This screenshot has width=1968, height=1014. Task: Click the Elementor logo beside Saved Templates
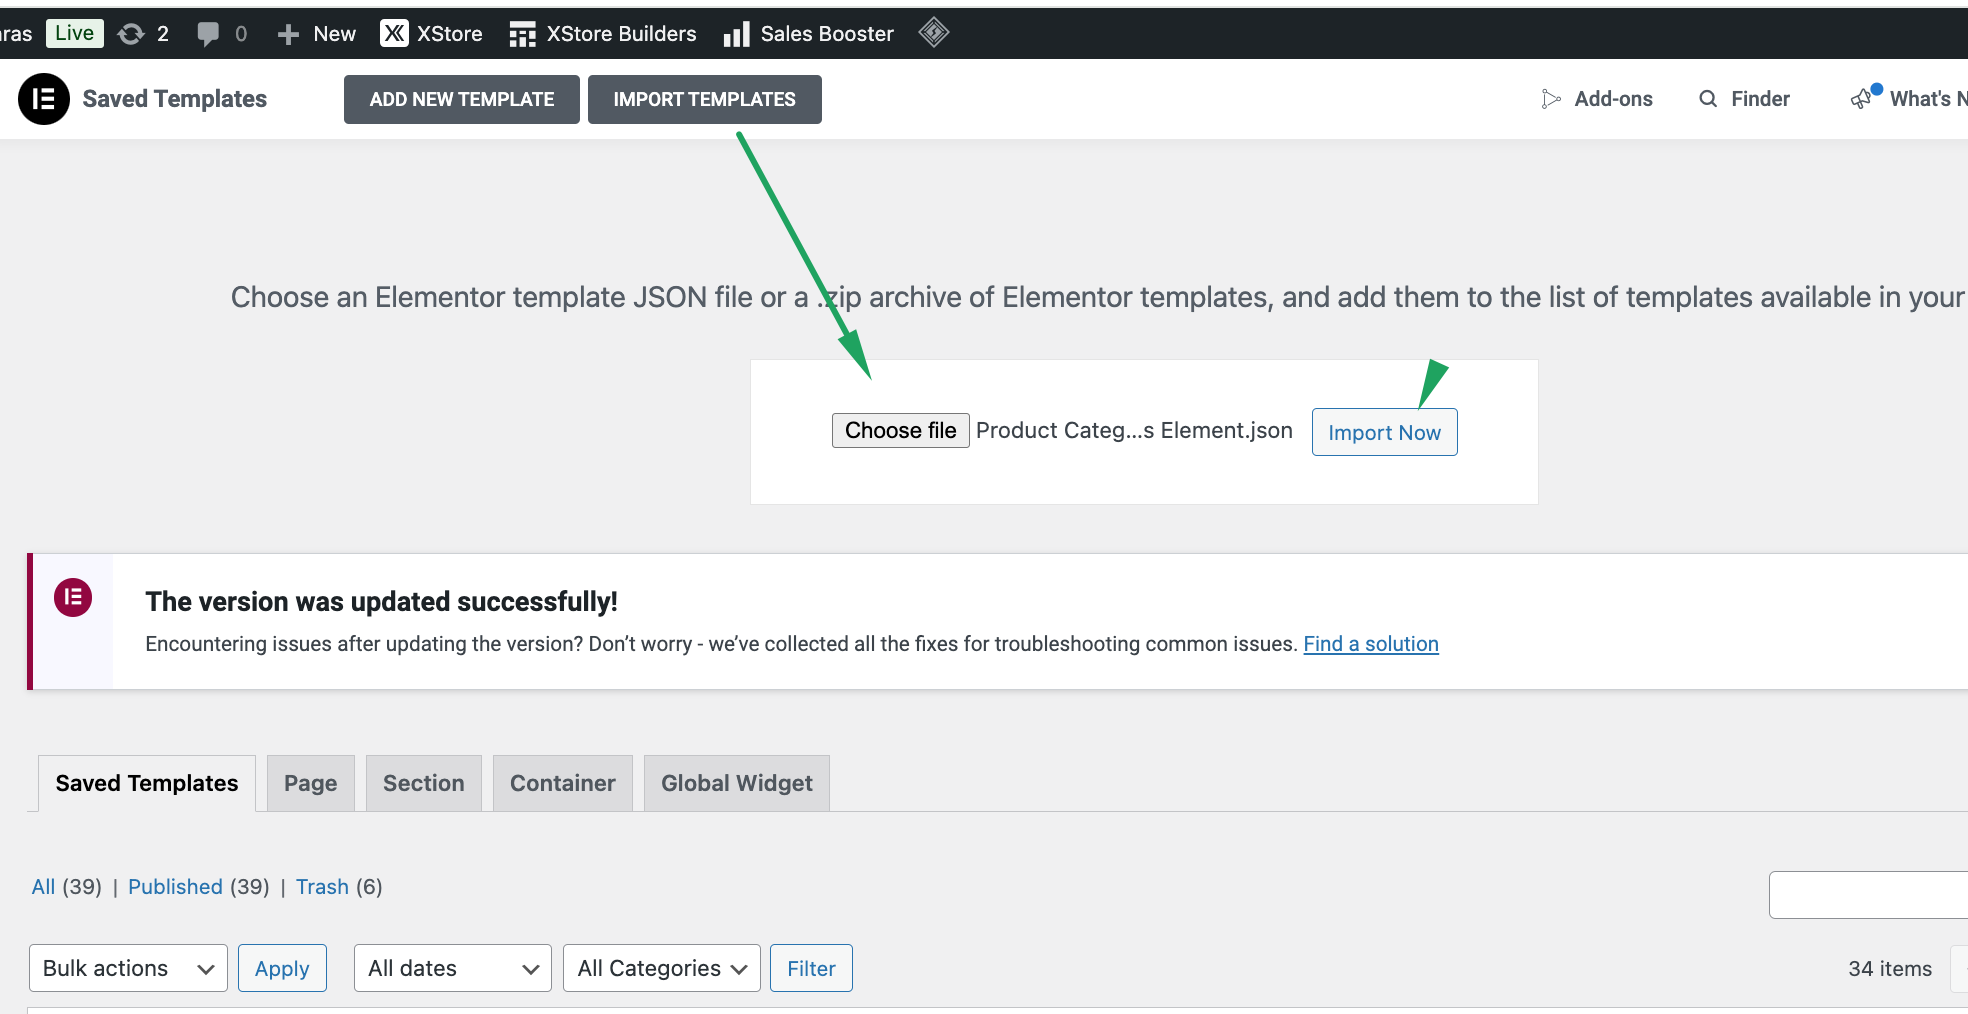pos(44,99)
